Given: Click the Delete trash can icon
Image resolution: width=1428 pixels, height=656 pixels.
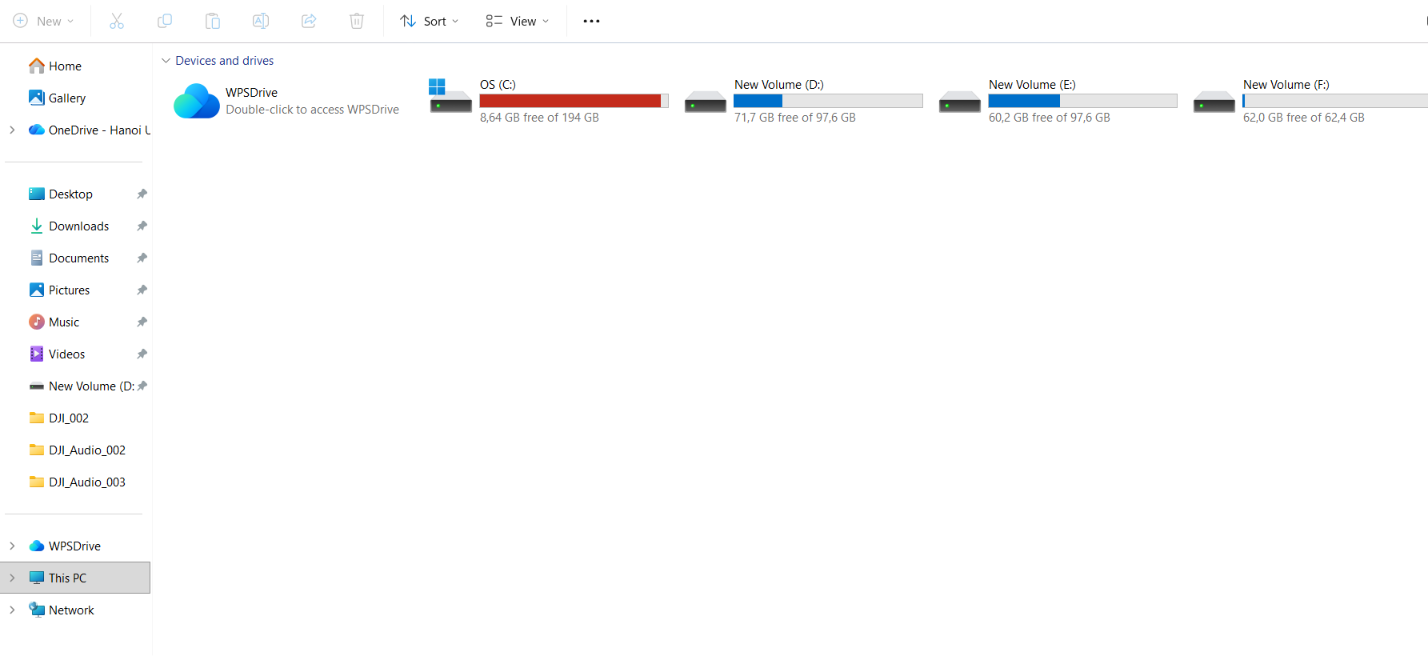Looking at the screenshot, I should 357,21.
